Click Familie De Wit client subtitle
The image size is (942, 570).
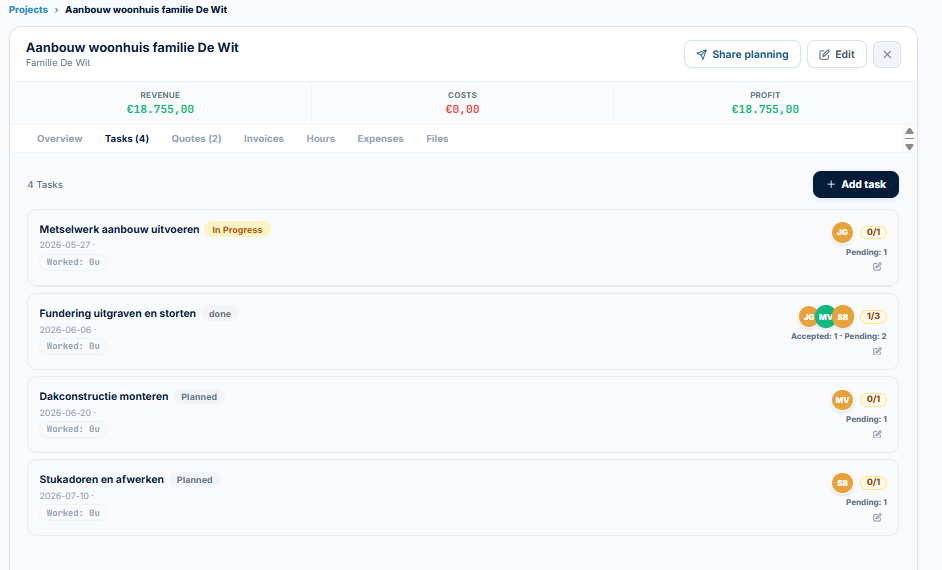click(x=58, y=63)
